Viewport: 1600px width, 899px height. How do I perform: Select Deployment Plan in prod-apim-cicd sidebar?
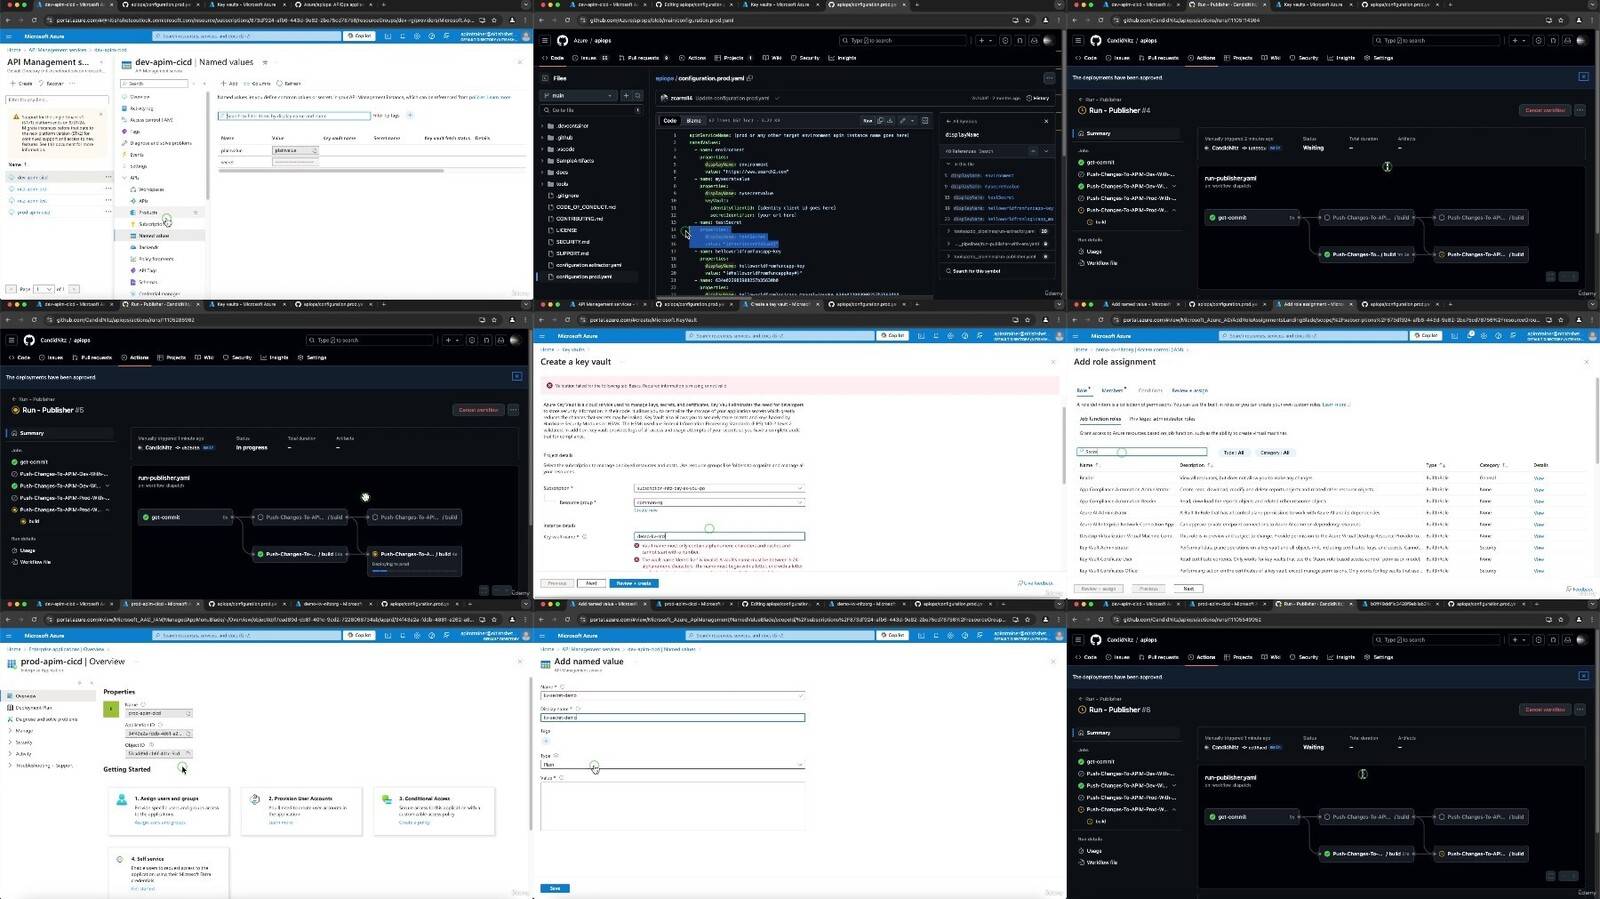34,707
